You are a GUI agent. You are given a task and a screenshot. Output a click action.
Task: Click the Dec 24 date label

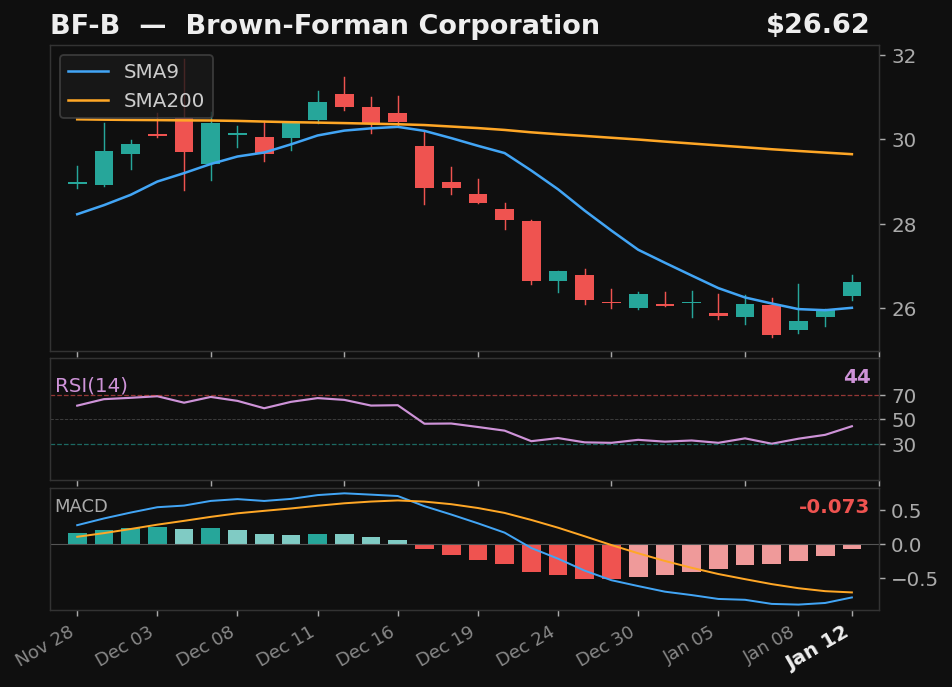(x=526, y=645)
